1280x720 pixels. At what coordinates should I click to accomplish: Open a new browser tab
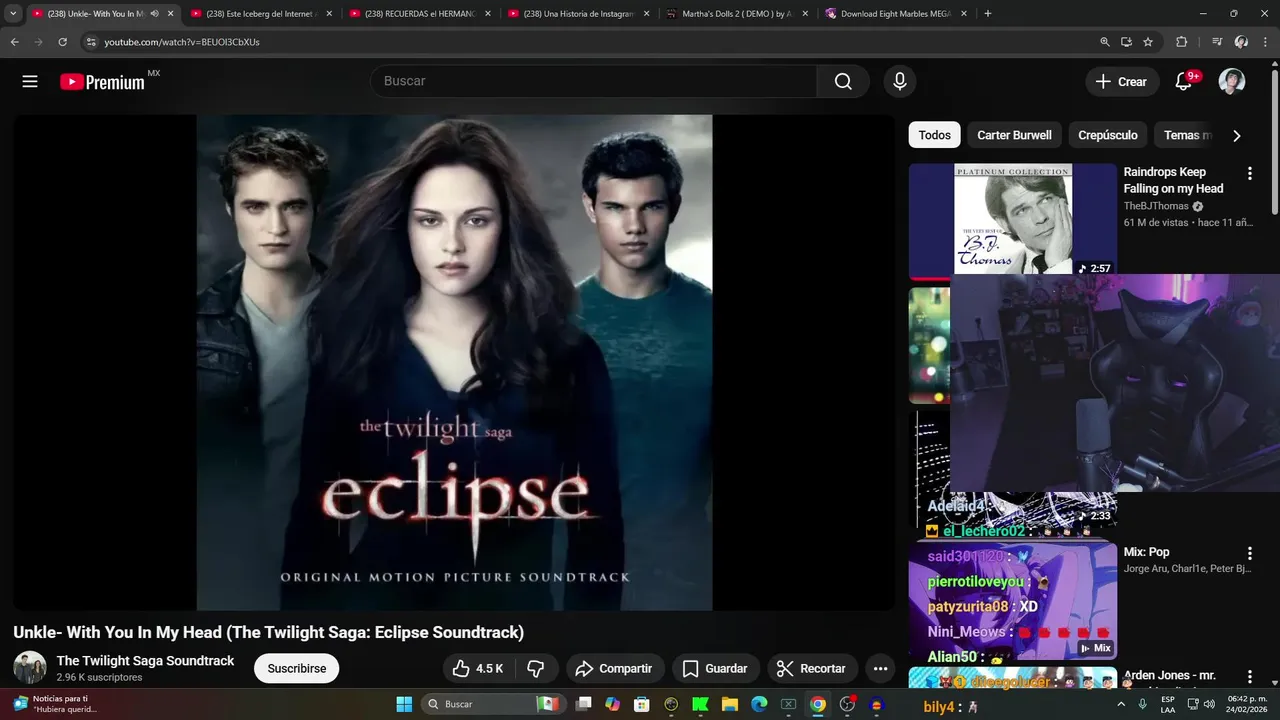coord(988,14)
